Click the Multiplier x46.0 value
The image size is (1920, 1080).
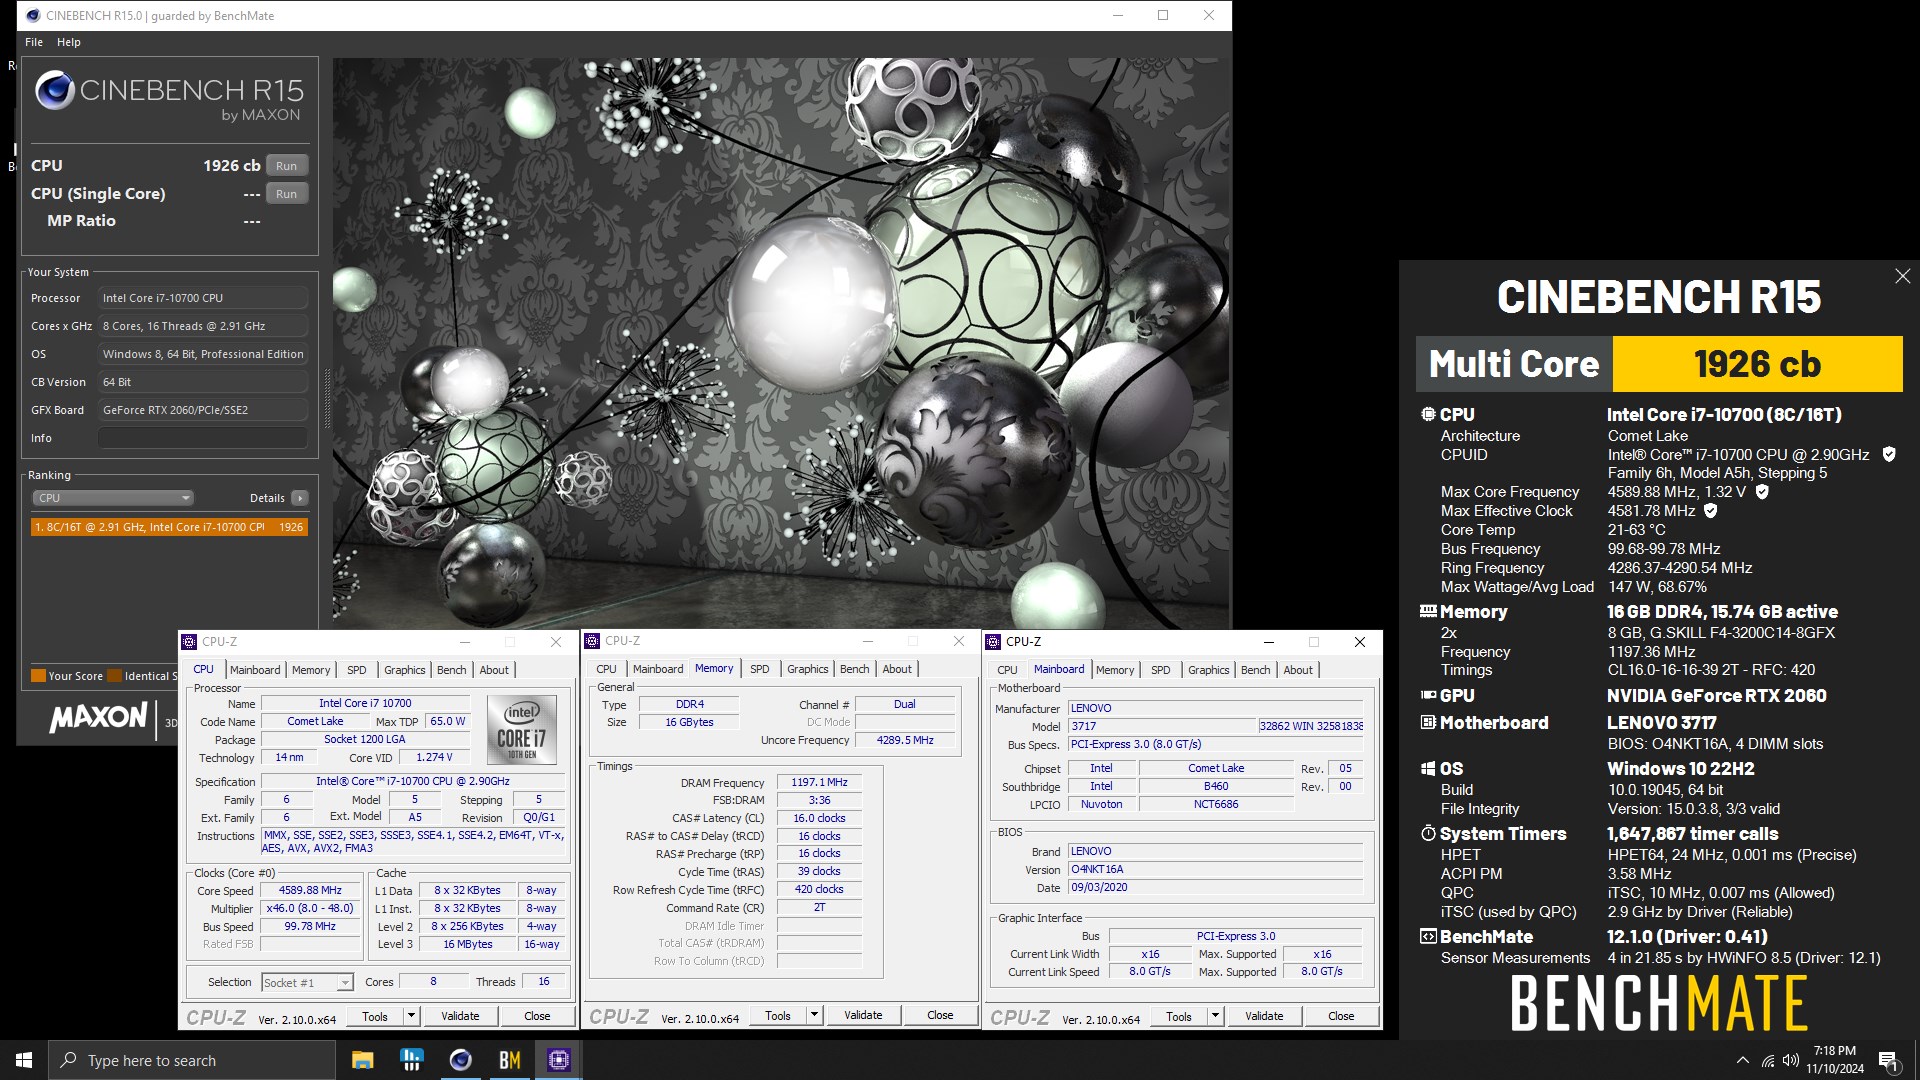(310, 908)
